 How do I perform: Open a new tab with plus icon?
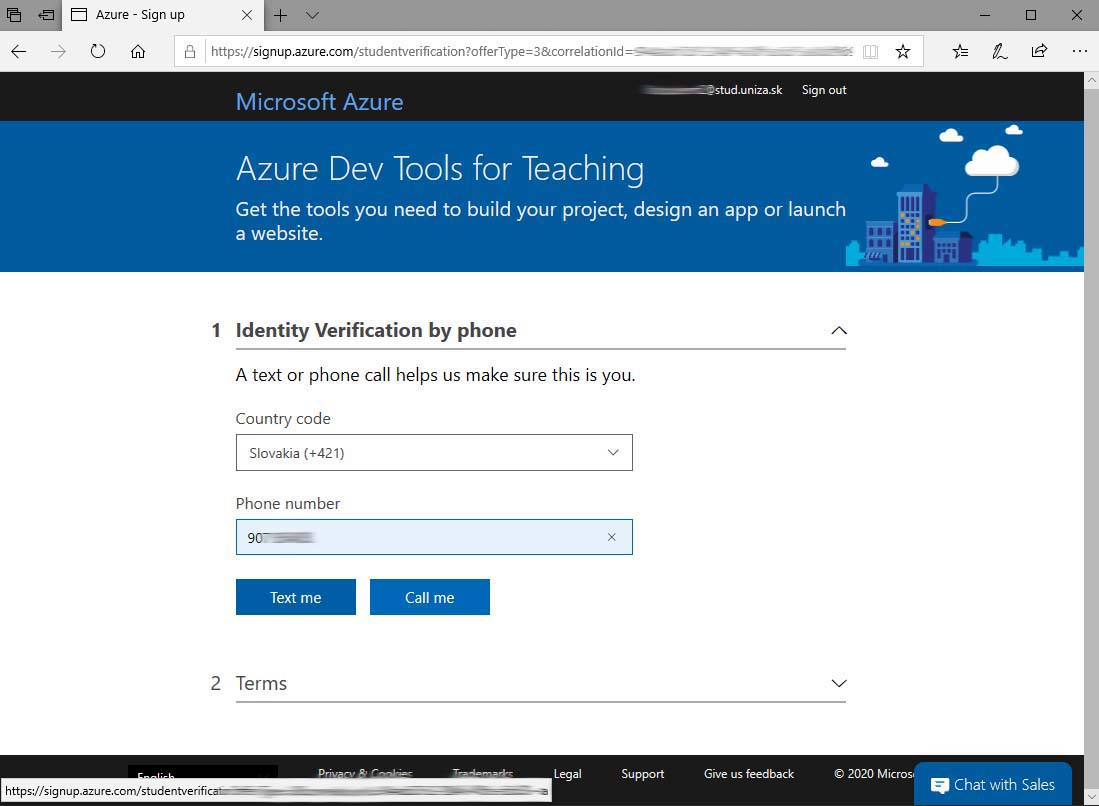tap(280, 15)
